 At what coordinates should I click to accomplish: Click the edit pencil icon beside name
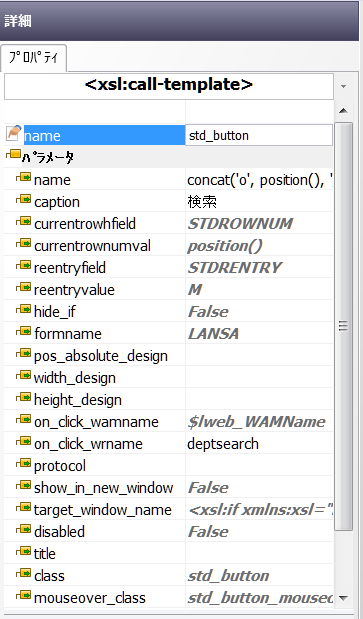(x=13, y=133)
